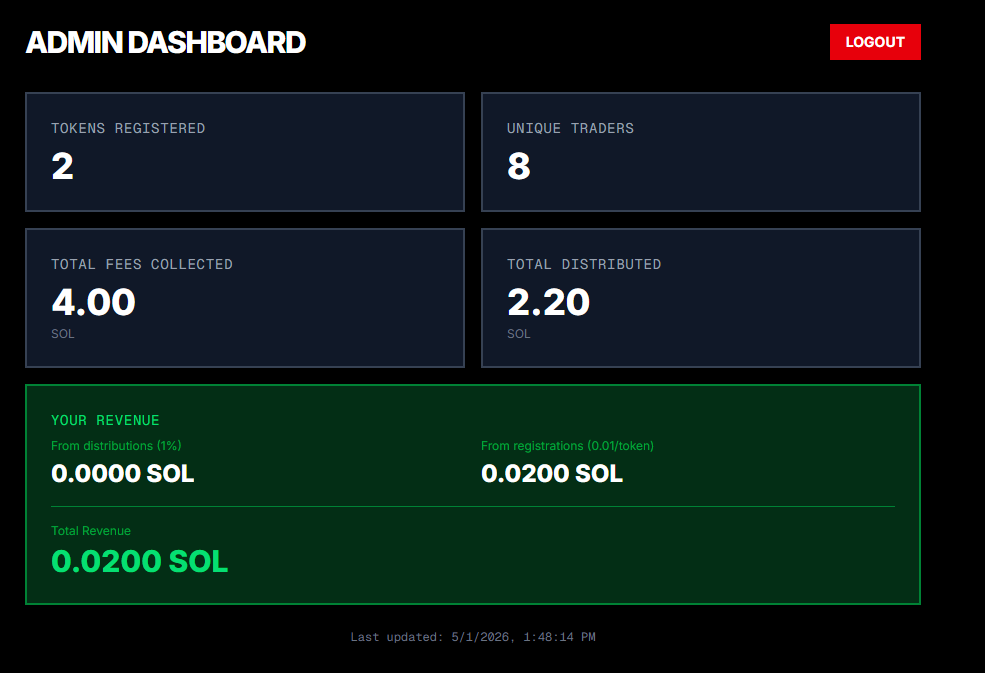Click SOL unit under 4.00

tap(63, 334)
